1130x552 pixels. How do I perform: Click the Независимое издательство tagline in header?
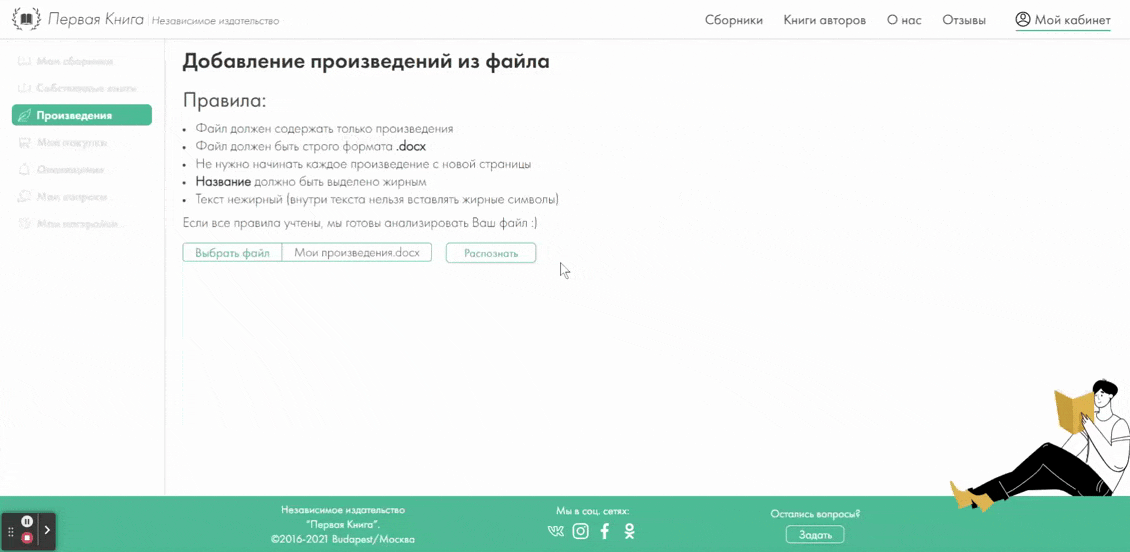click(215, 21)
